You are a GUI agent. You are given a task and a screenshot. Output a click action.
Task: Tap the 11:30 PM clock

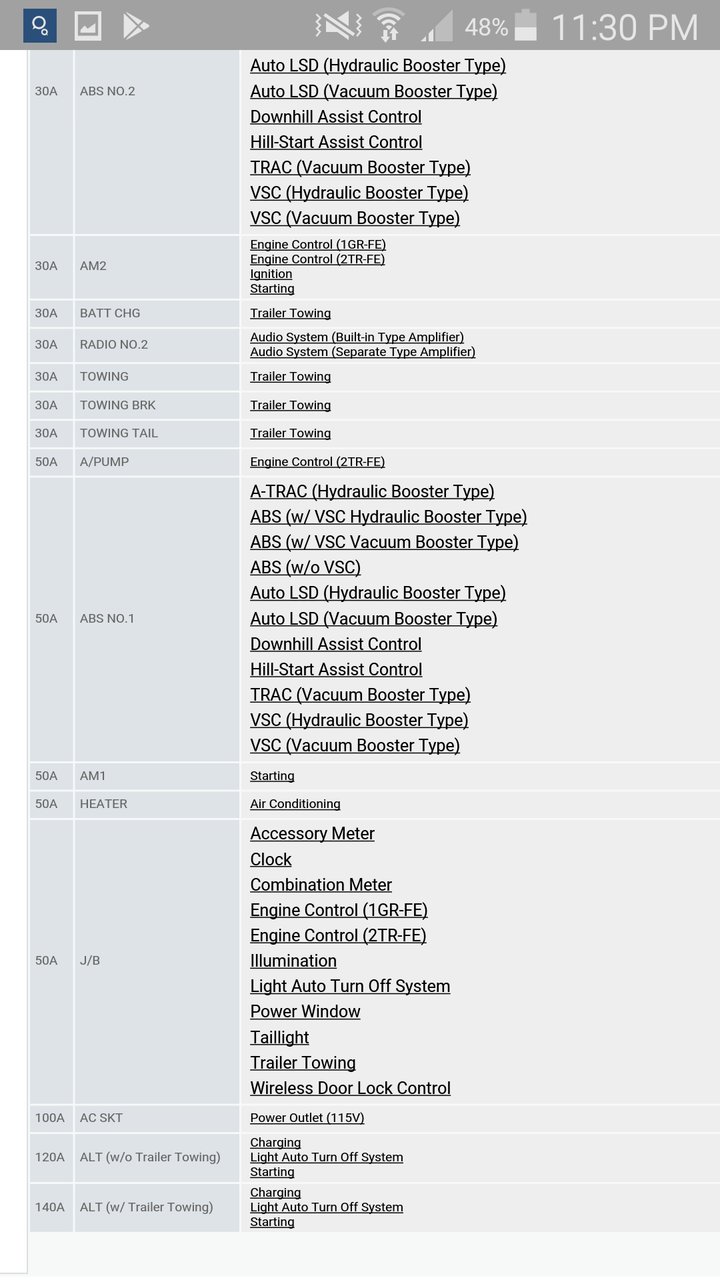coord(625,27)
